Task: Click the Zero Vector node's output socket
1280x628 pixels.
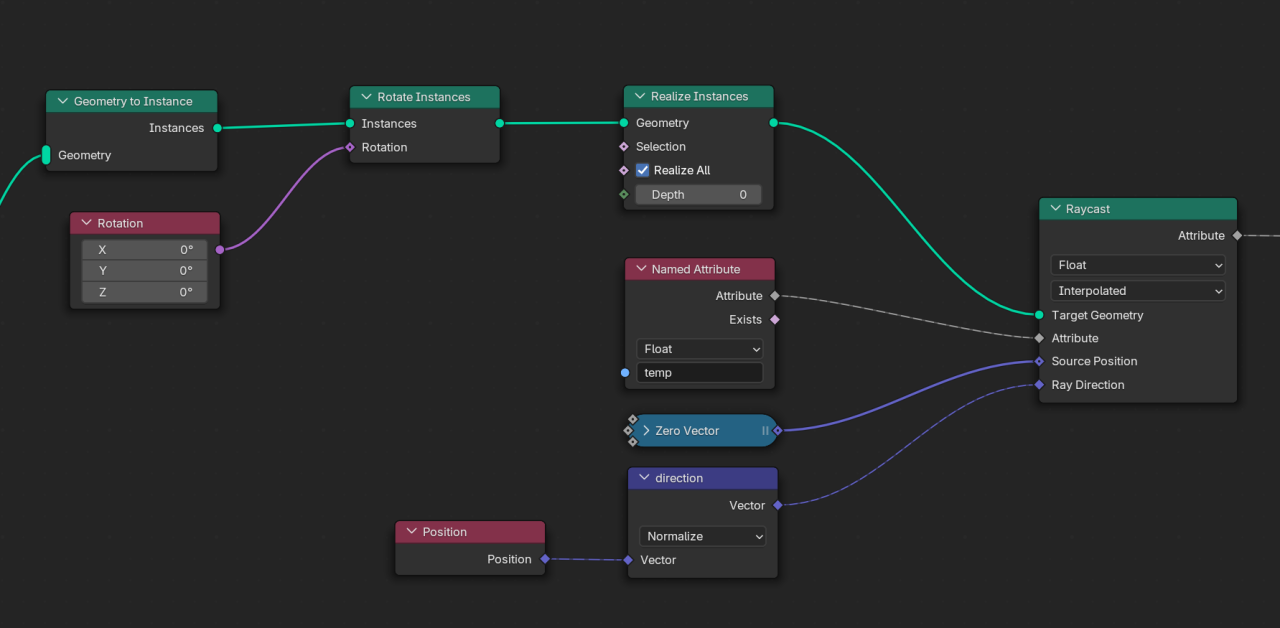Action: tap(777, 431)
